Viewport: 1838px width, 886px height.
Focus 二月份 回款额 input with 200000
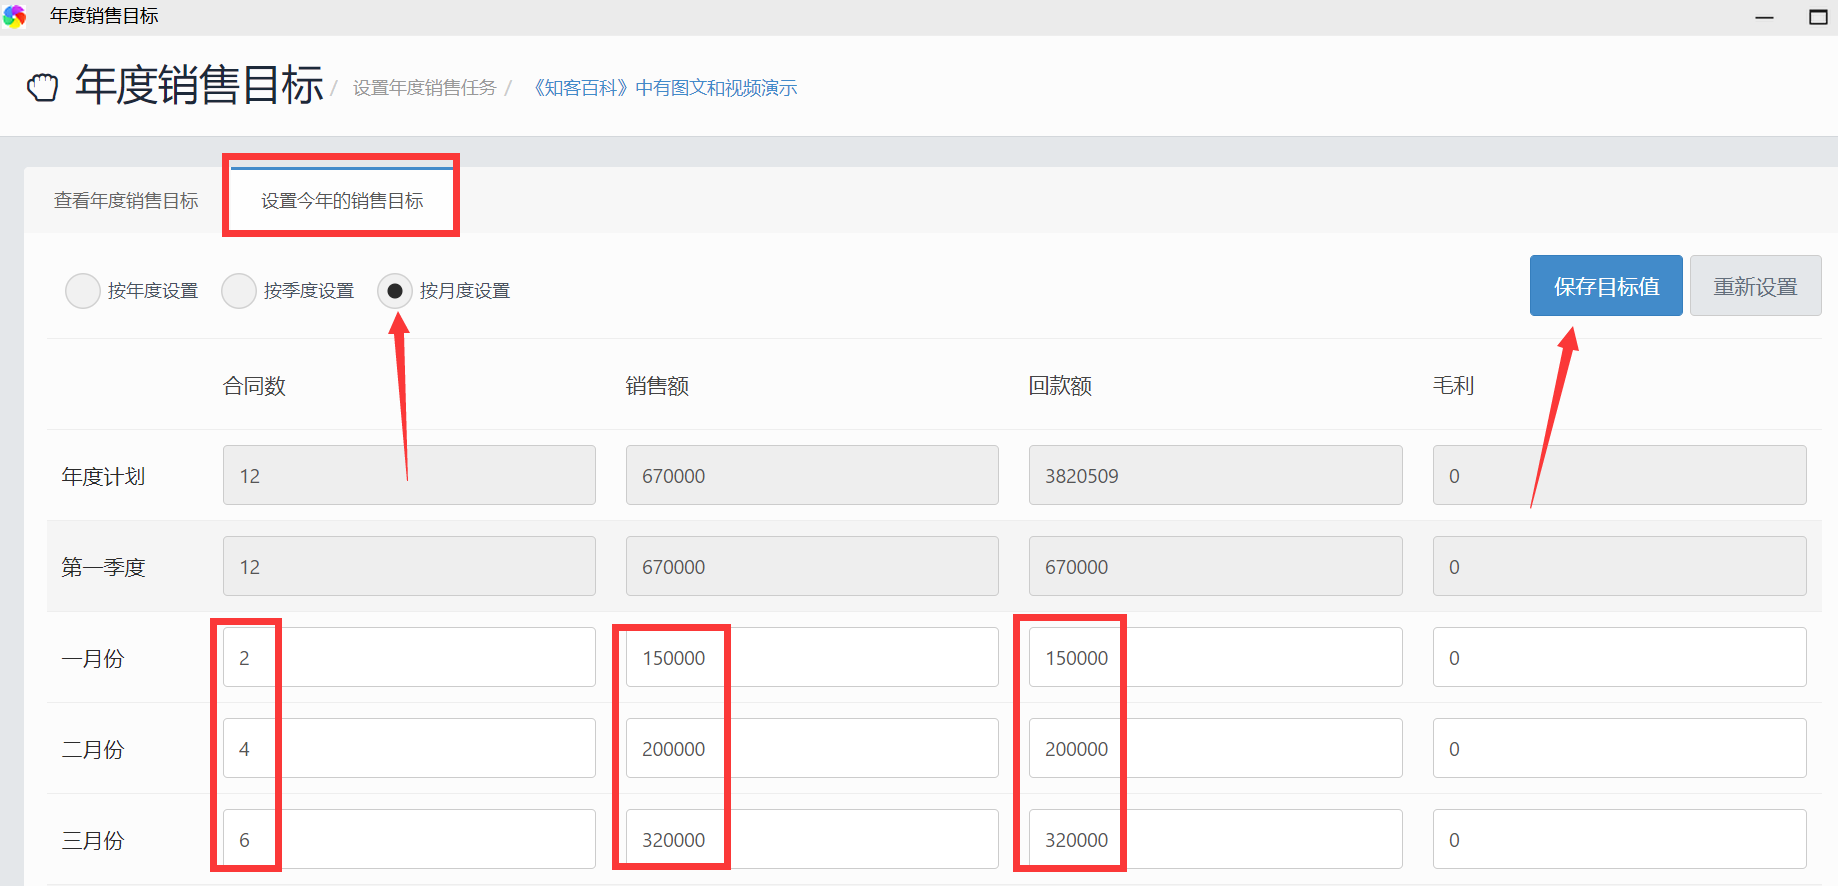(x=1215, y=748)
